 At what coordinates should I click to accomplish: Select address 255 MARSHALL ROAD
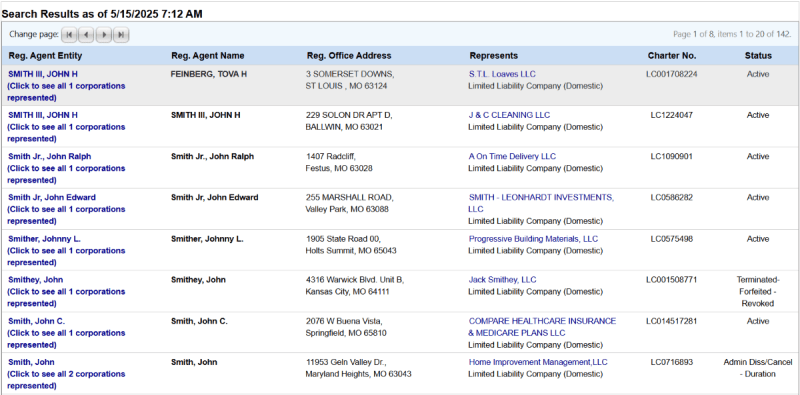point(350,198)
